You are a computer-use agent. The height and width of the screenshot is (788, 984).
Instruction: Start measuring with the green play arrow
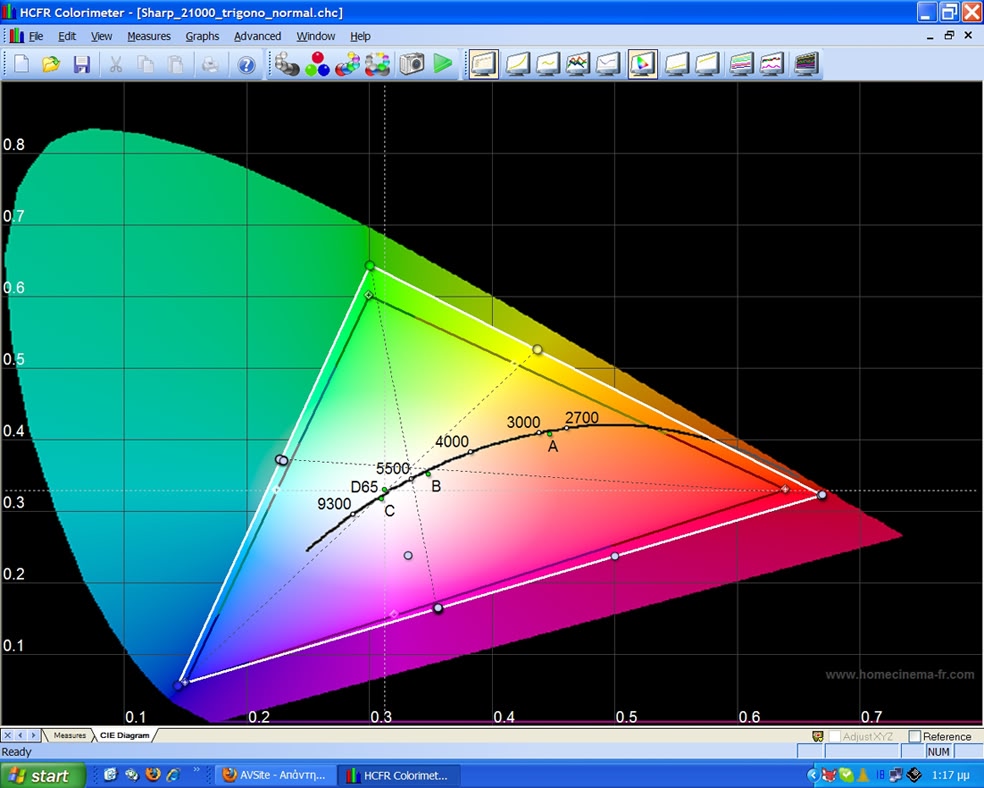443,65
